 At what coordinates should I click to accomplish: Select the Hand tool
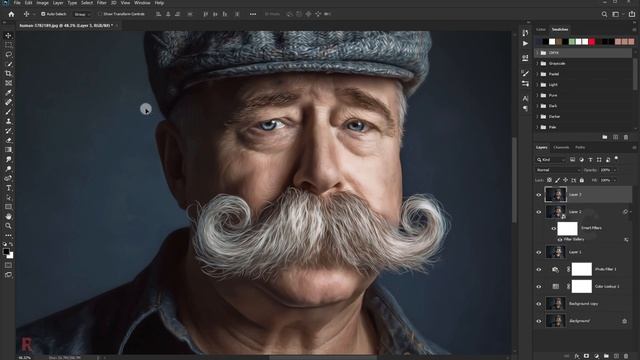pyautogui.click(x=8, y=216)
